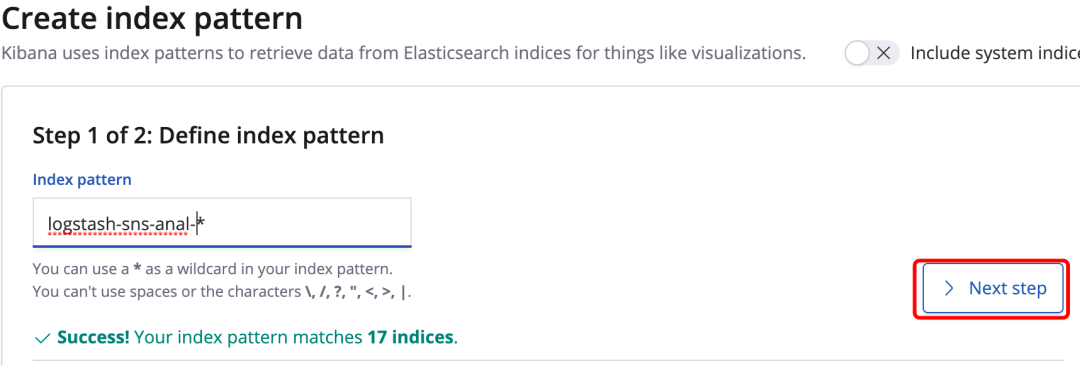Focus the Index pattern input field

pyautogui.click(x=222, y=223)
